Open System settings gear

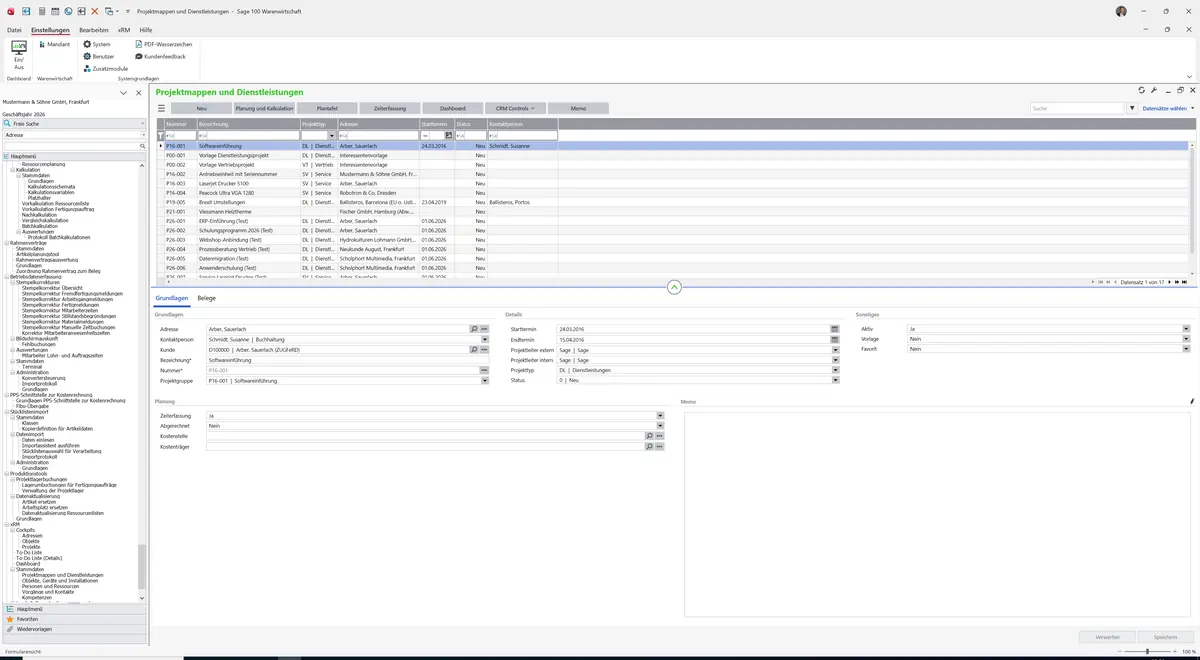click(x=97, y=44)
